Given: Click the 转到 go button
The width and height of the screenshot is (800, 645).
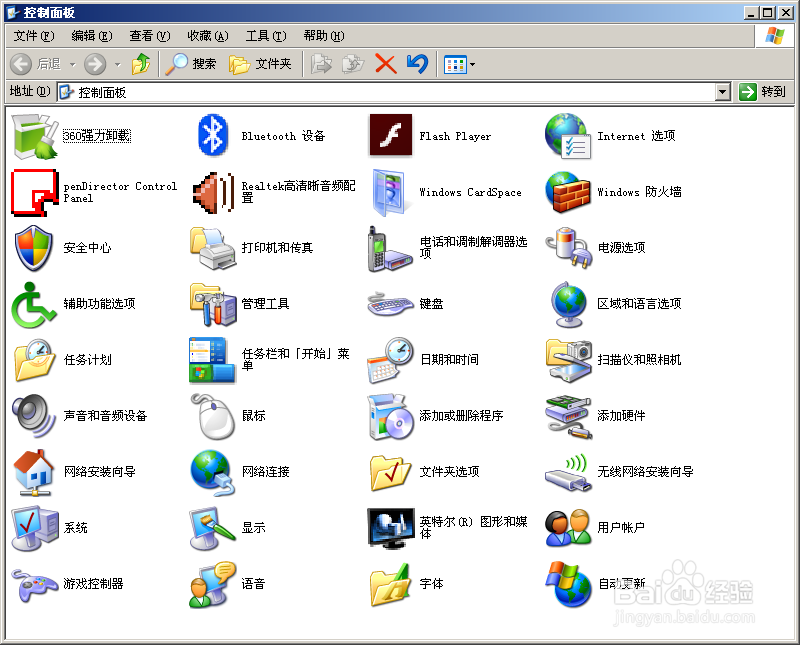Looking at the screenshot, I should 763,92.
